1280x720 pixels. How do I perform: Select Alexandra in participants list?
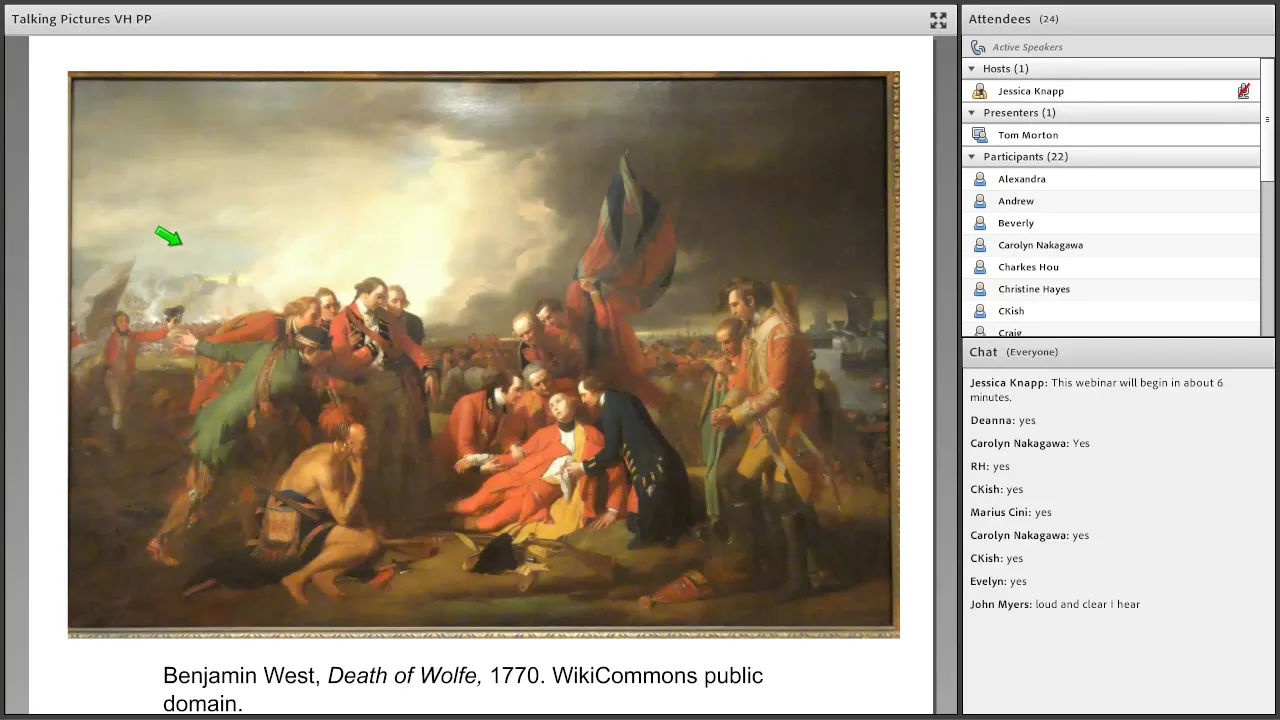tap(1111, 179)
